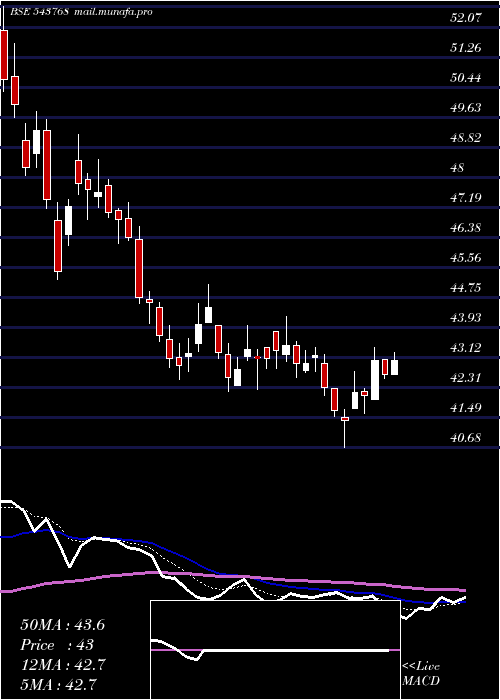Click the Price : 43 readout
This screenshot has height=700, width=500.
point(57,645)
